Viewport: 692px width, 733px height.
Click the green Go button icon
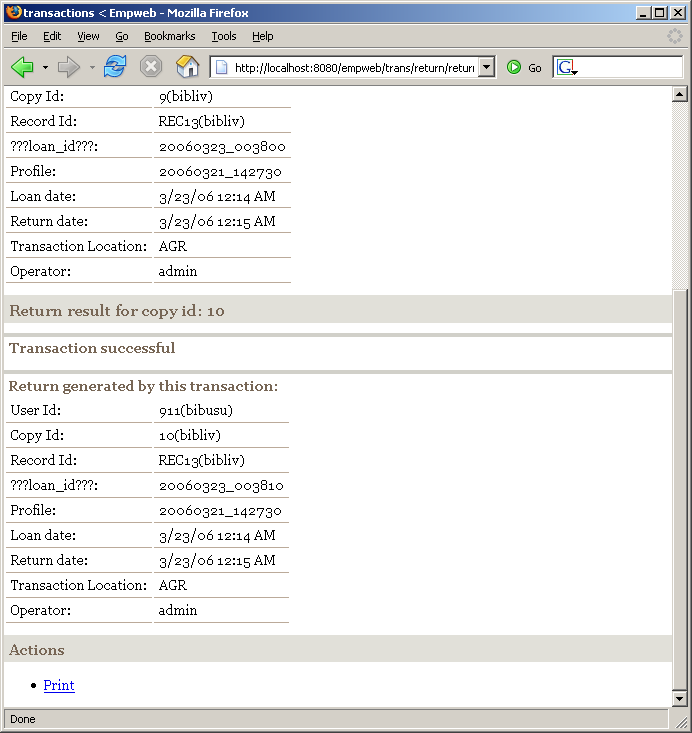point(514,68)
